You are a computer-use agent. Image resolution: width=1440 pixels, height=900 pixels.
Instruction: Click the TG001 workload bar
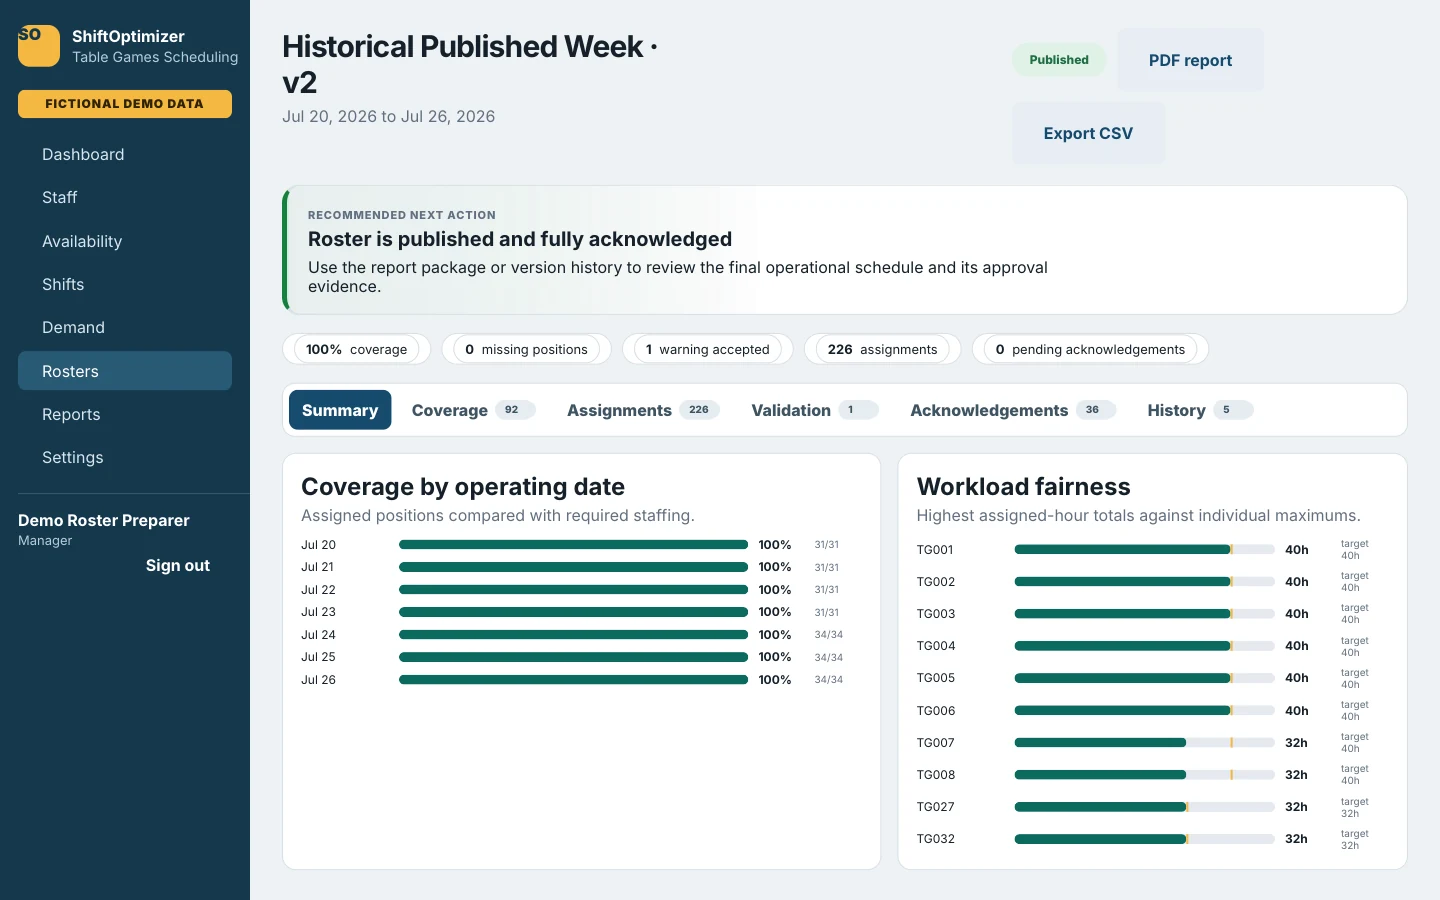1144,549
